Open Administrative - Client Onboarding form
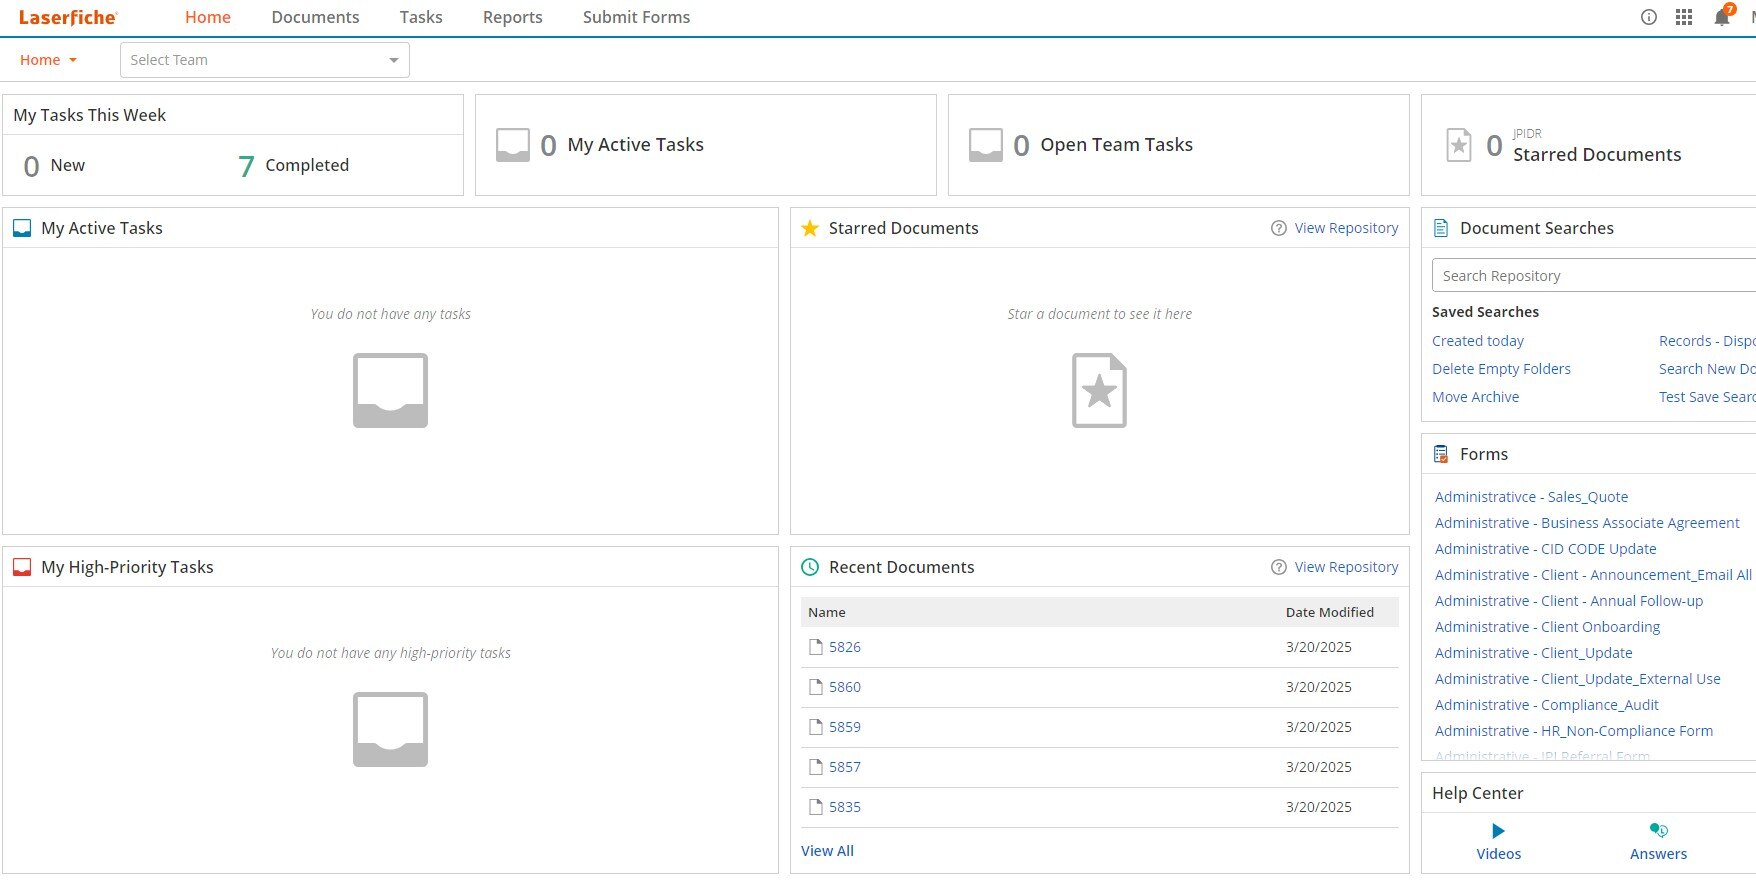This screenshot has width=1756, height=894. coord(1547,627)
